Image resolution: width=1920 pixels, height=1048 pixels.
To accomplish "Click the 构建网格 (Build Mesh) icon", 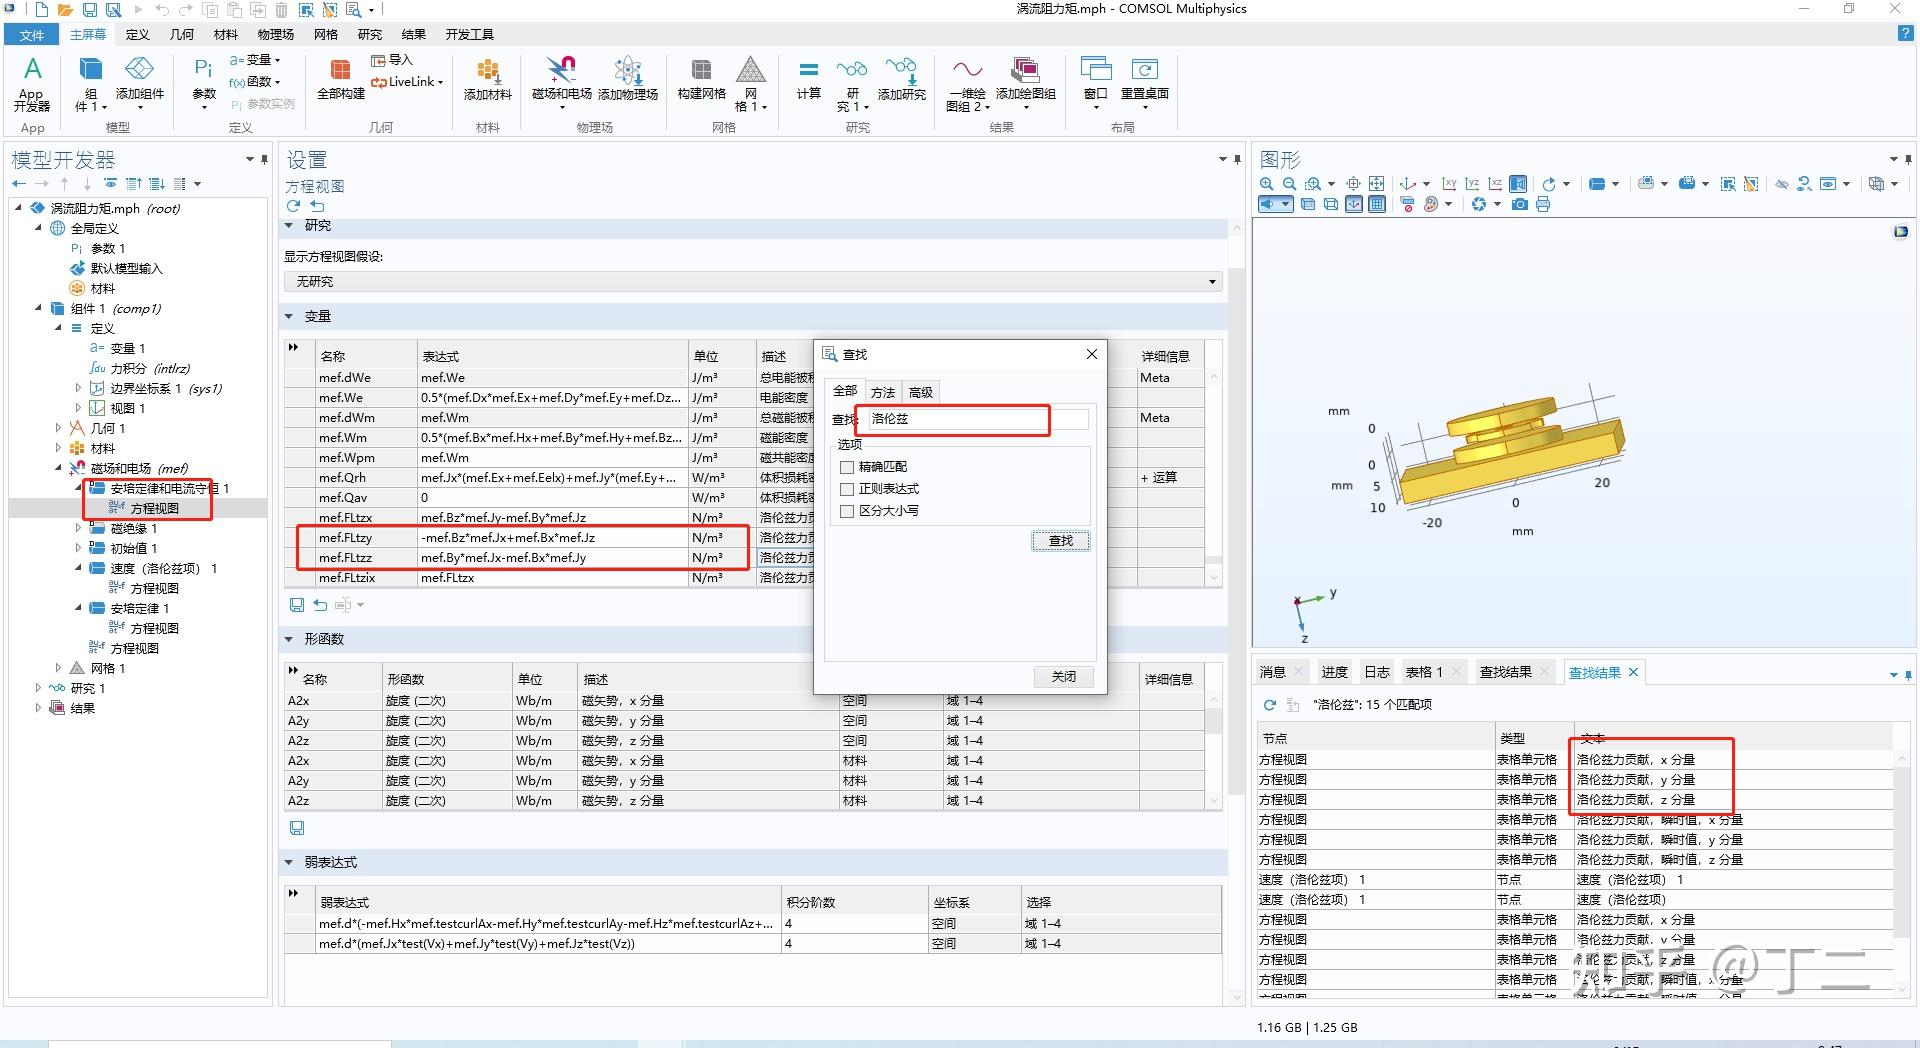I will [701, 71].
